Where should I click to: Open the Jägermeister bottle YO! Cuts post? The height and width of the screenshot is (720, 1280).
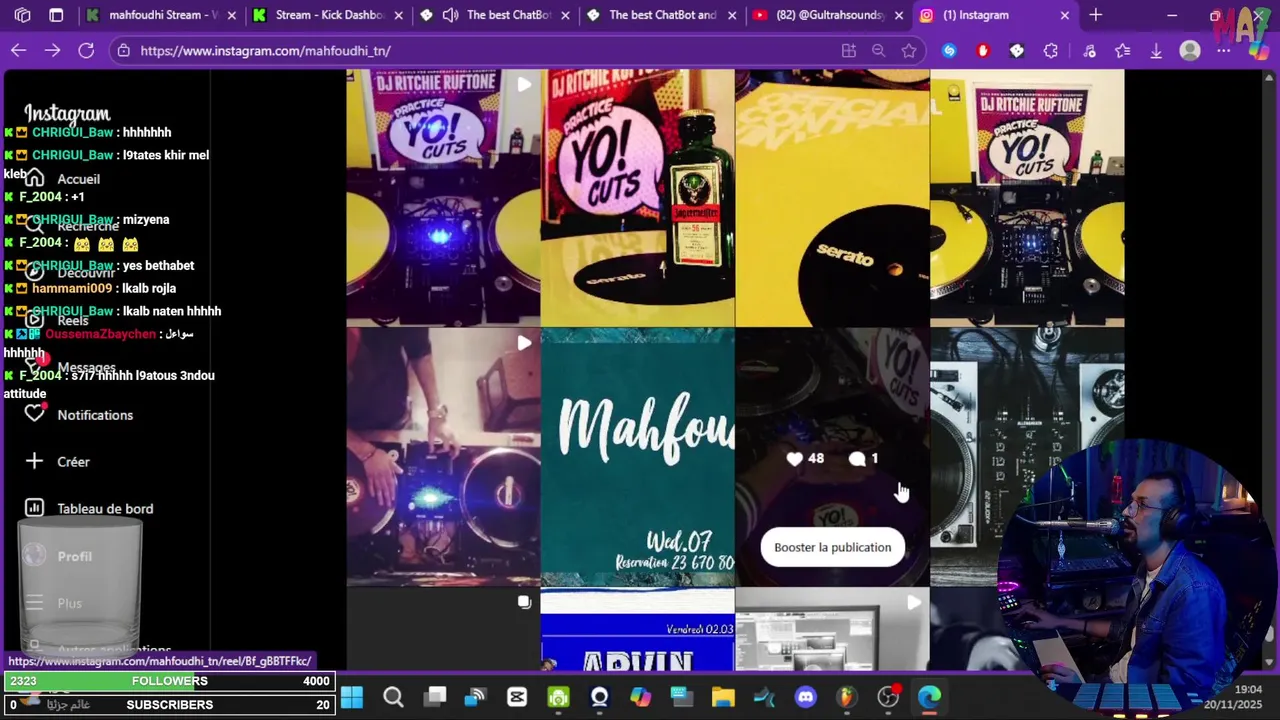pyautogui.click(x=637, y=198)
